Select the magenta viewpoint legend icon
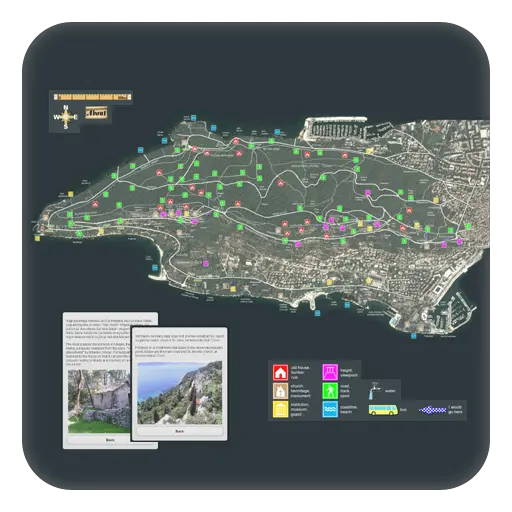The height and width of the screenshot is (512, 512). (x=330, y=372)
